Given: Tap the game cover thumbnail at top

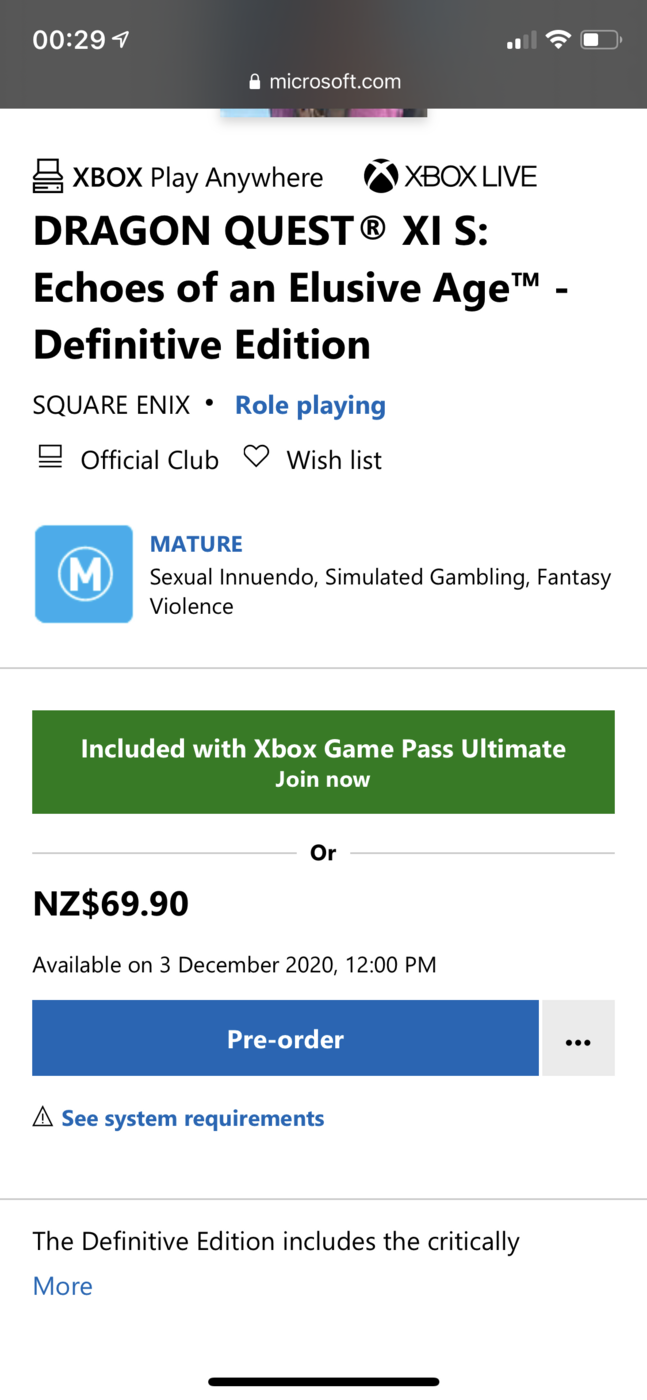Looking at the screenshot, I should 324,112.
